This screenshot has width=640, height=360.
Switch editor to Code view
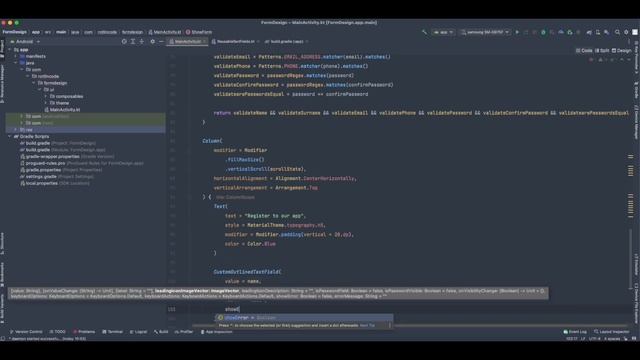(x=584, y=51)
